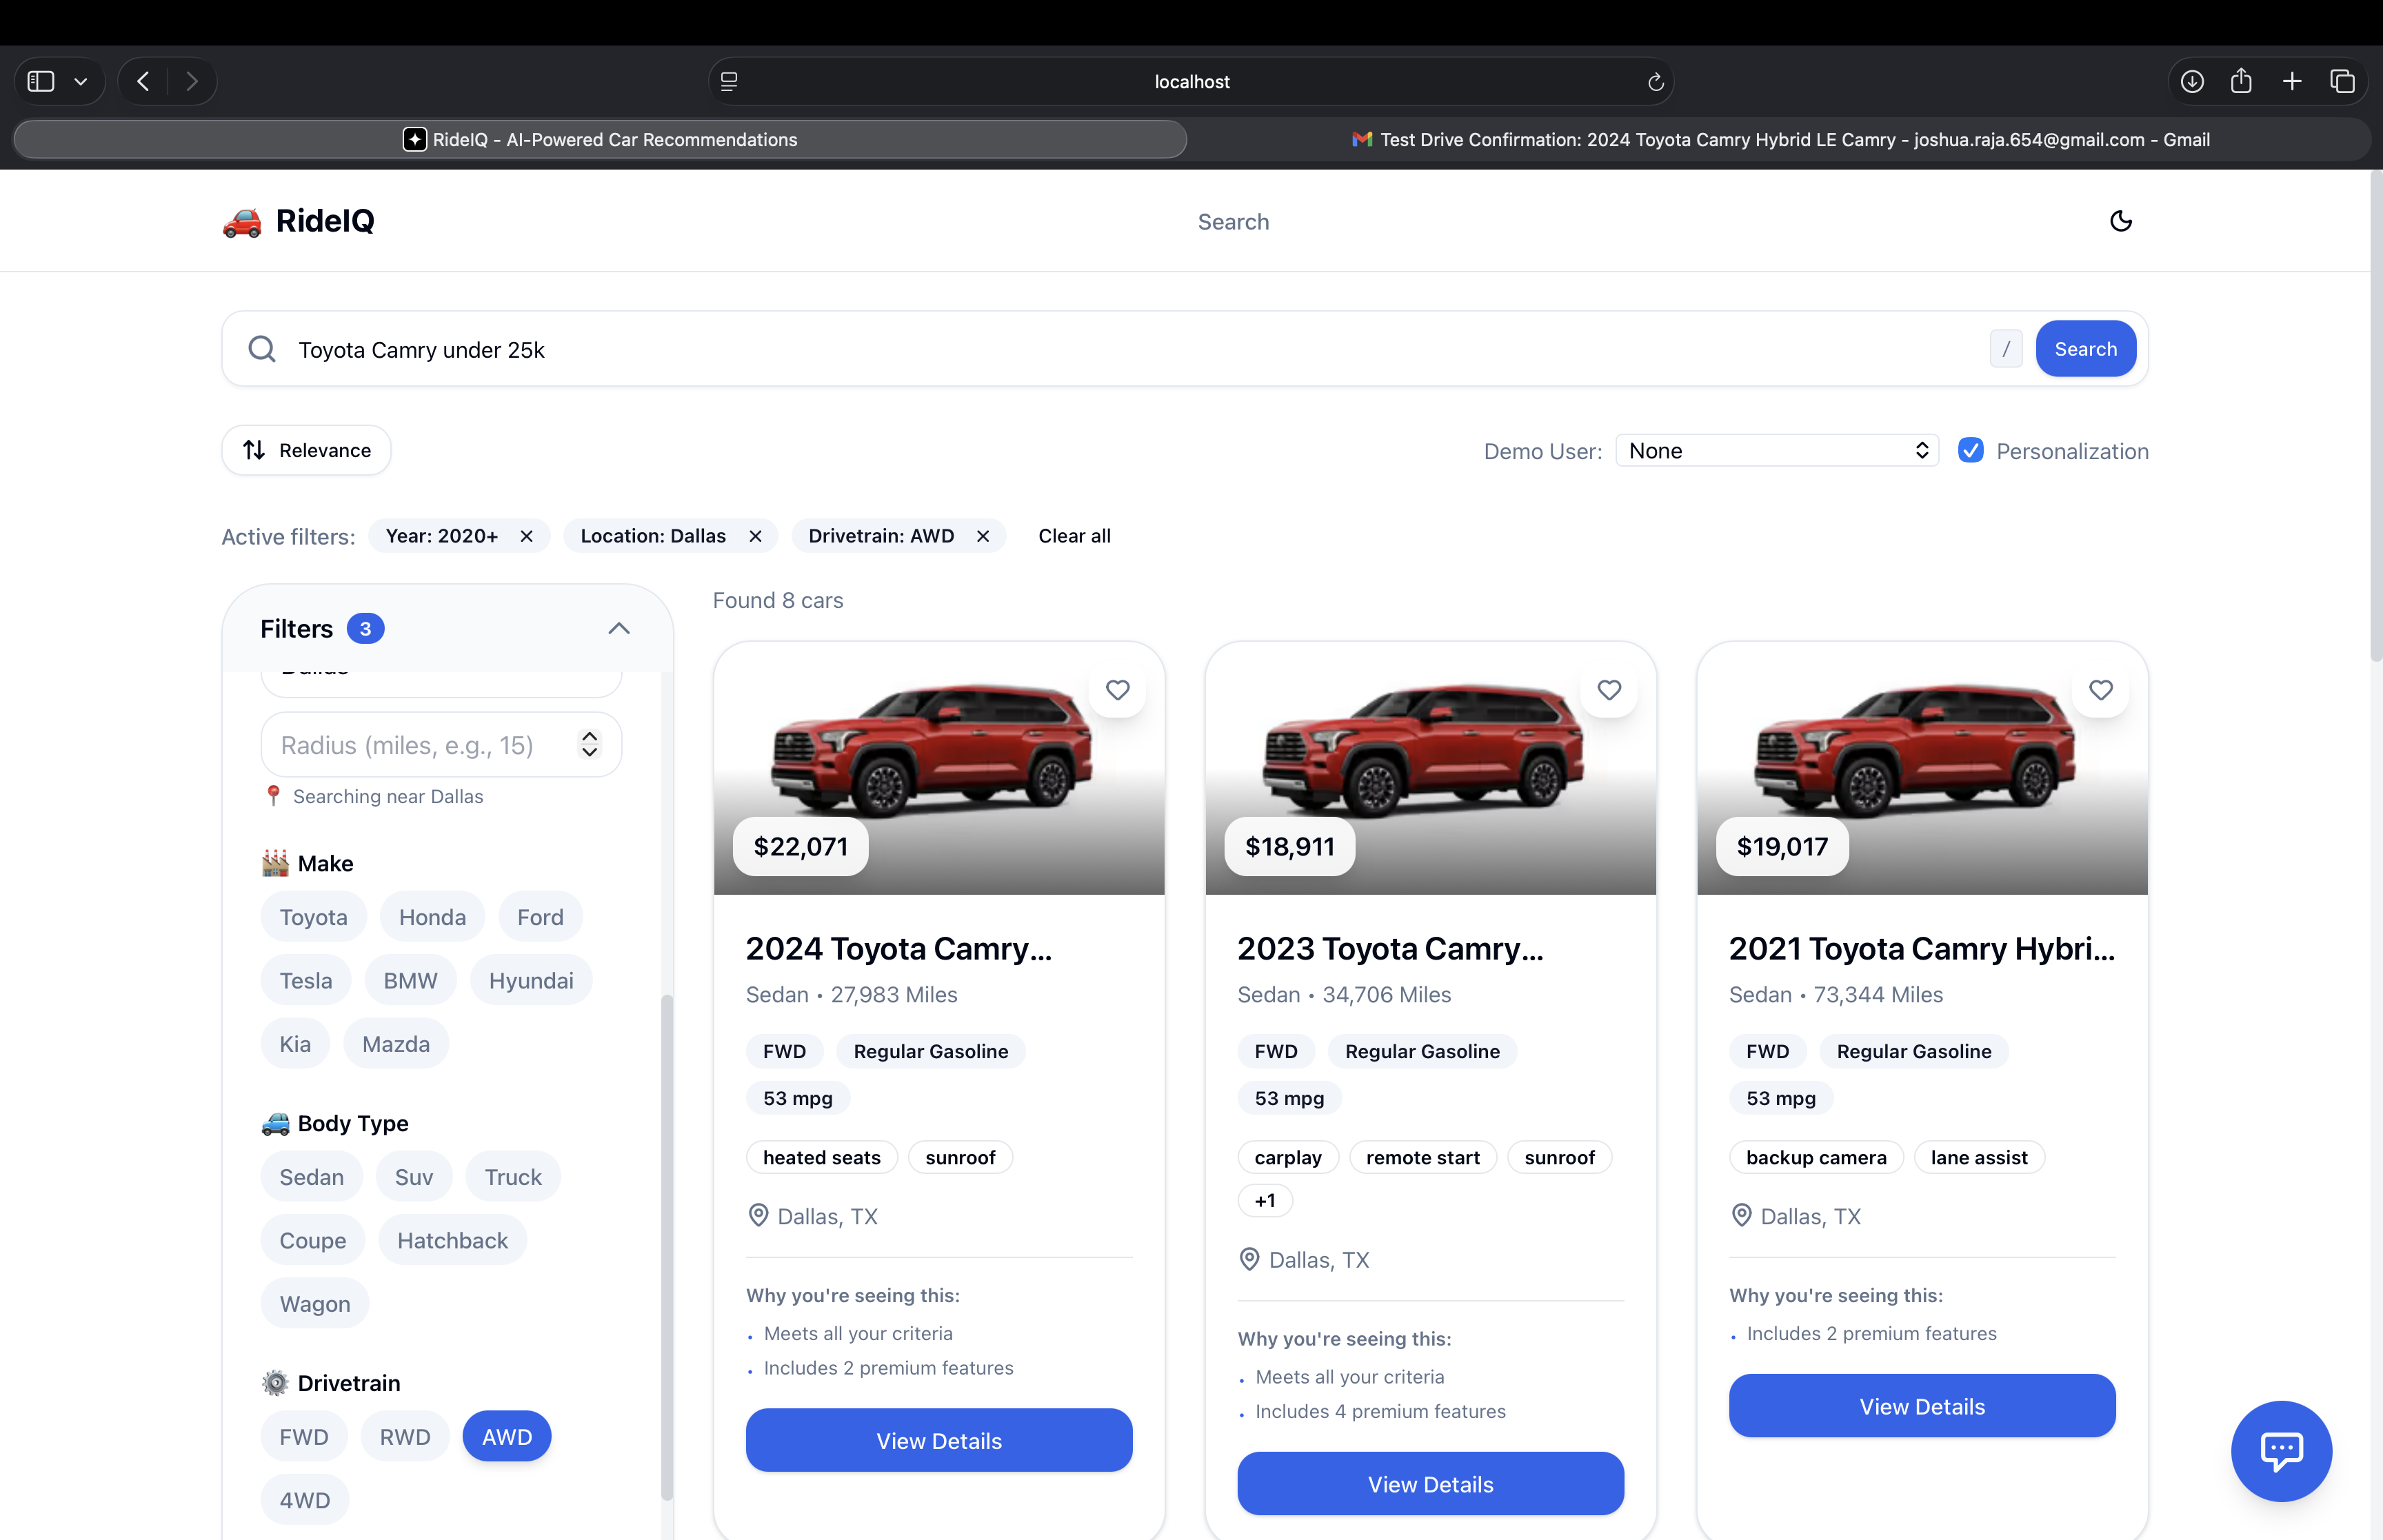Collapse the Filters panel chevron
Image resolution: width=2383 pixels, height=1540 pixels.
point(618,629)
